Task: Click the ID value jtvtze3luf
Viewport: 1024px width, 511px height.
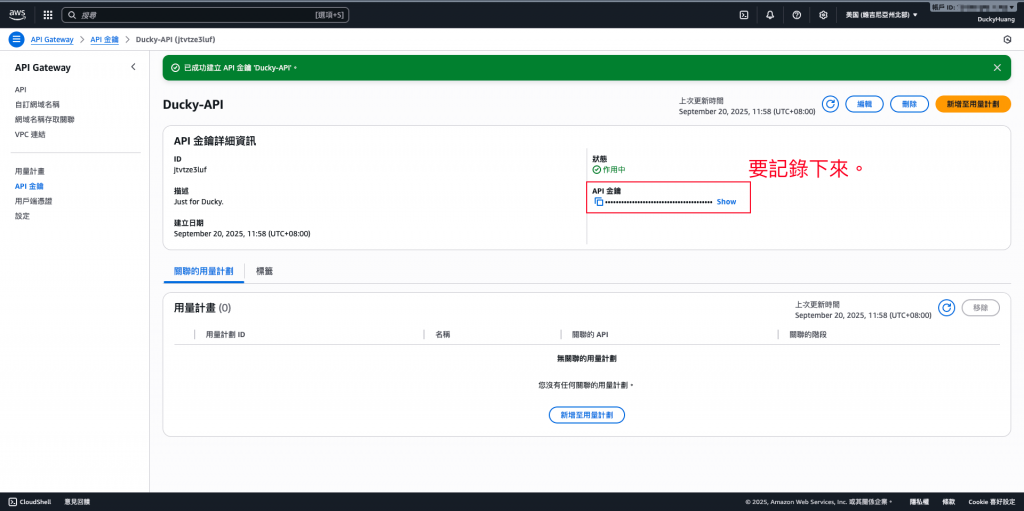Action: tap(190, 170)
